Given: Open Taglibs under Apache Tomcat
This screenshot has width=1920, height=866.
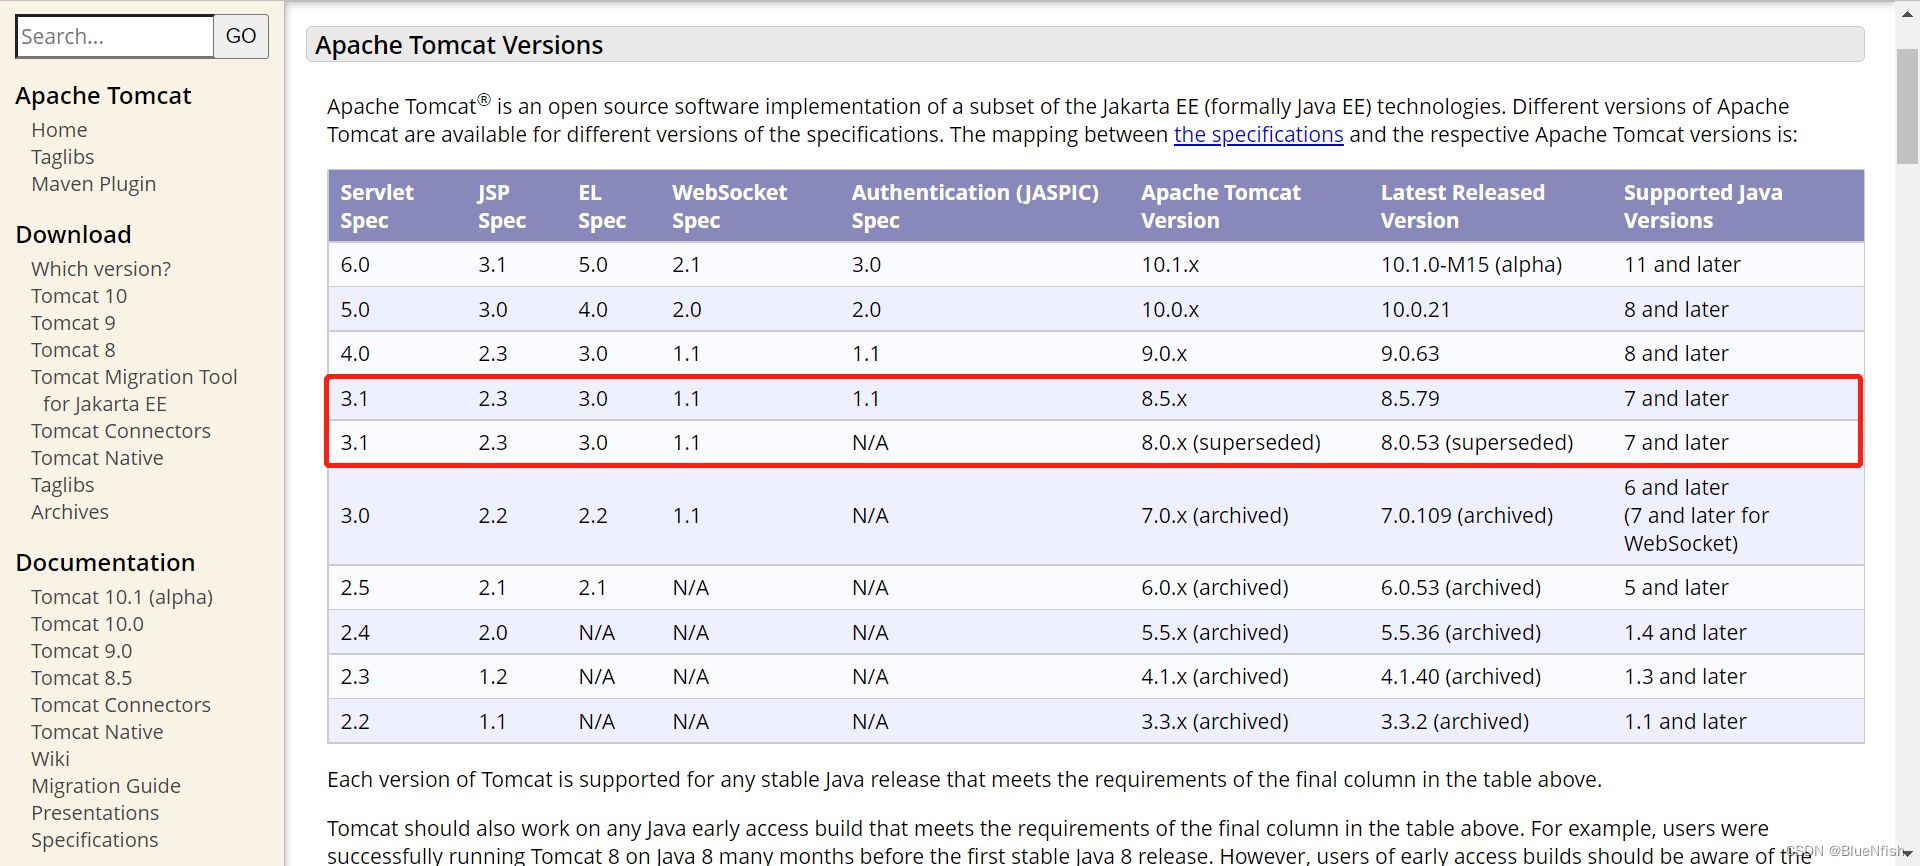Looking at the screenshot, I should [62, 157].
